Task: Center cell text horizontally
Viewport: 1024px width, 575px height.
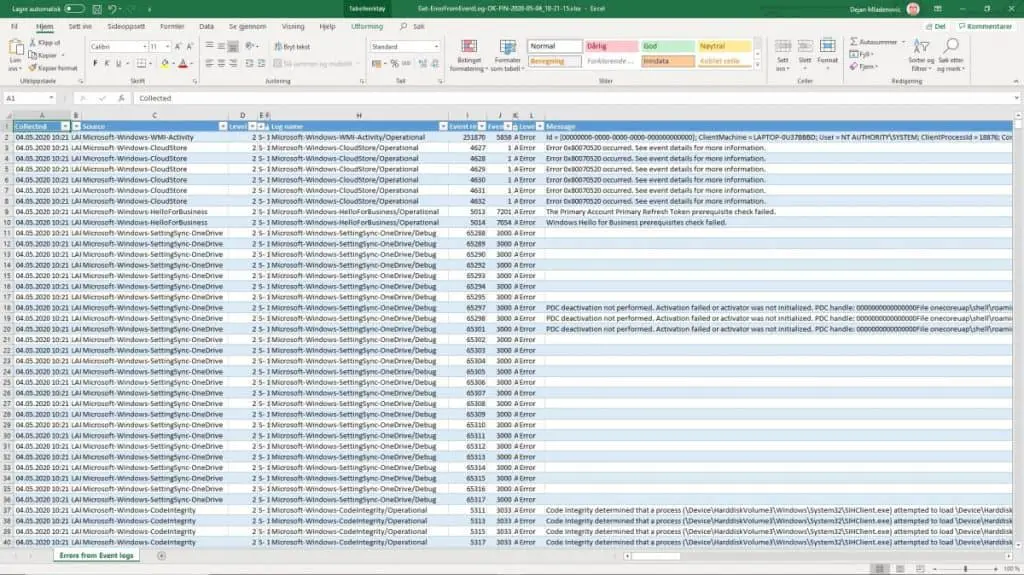Action: coord(221,63)
